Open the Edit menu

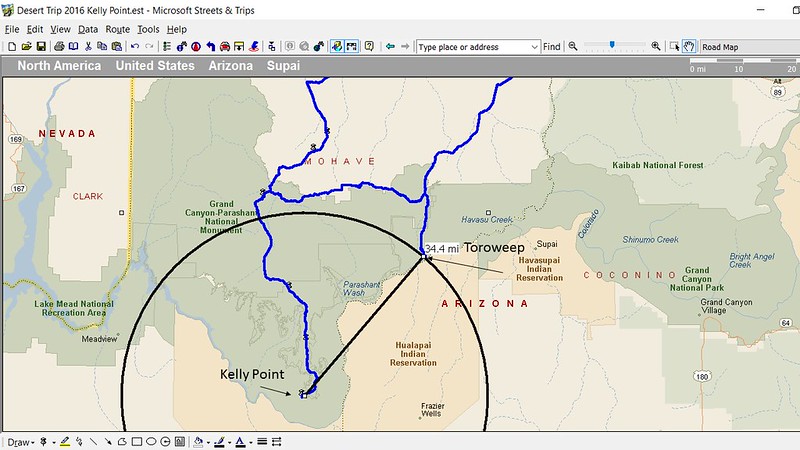tap(35, 29)
